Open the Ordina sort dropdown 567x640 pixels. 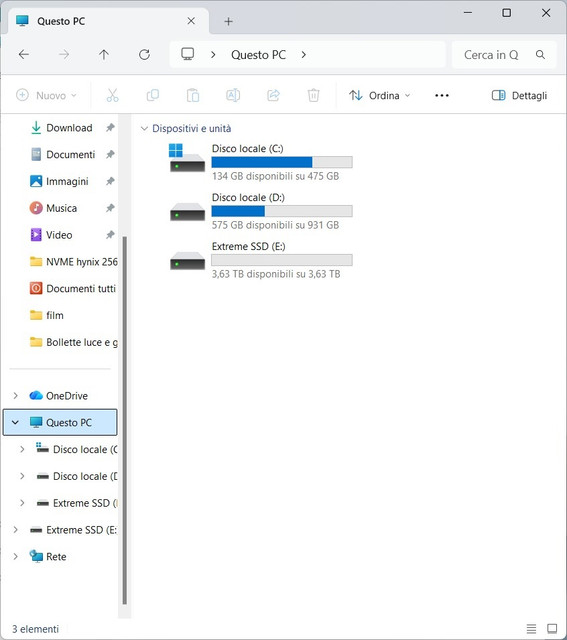[x=379, y=96]
